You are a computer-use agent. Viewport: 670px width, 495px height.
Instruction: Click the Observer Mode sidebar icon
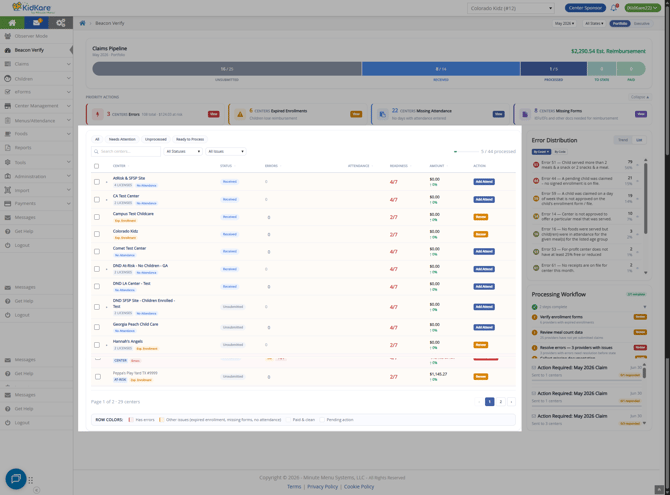tap(8, 36)
